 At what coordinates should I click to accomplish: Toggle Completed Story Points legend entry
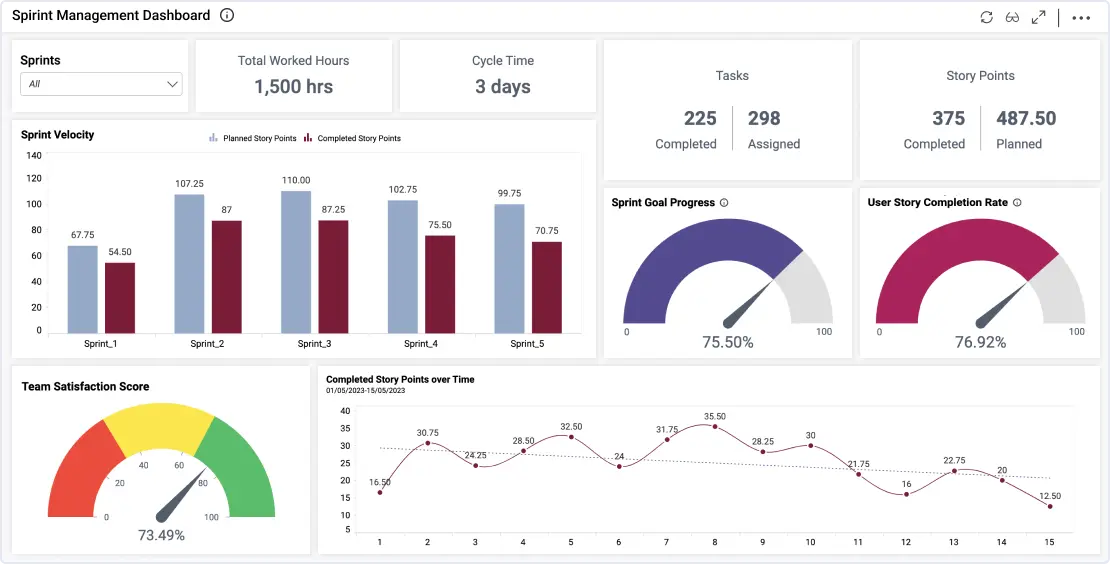click(352, 138)
